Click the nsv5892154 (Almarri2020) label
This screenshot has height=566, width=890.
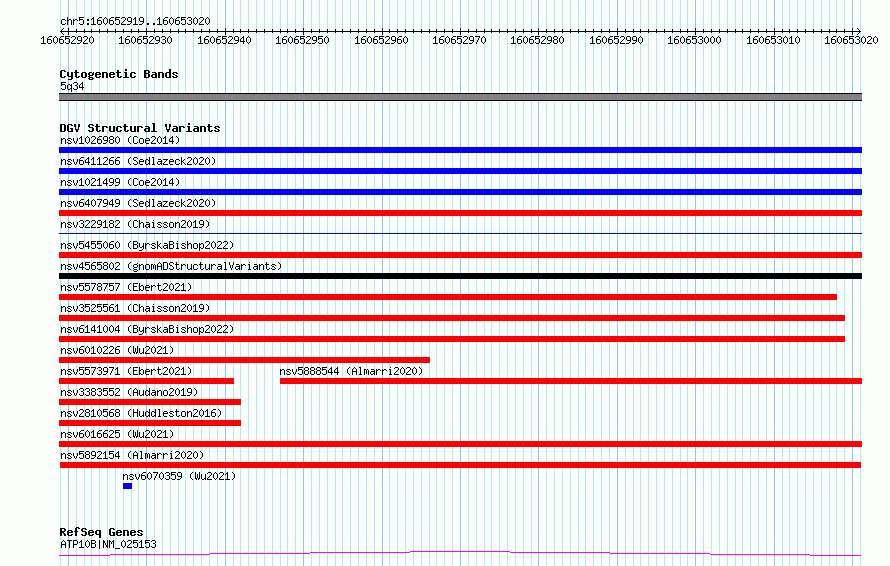click(x=132, y=455)
